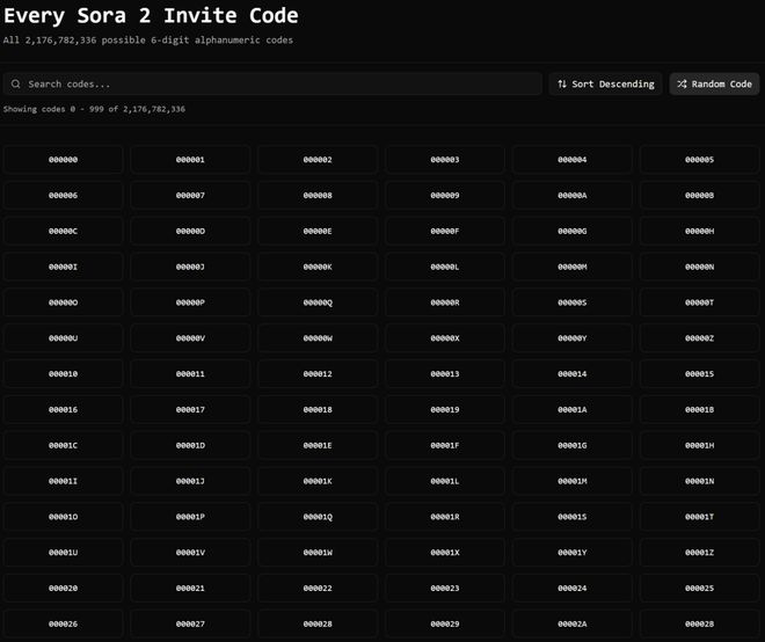This screenshot has width=765, height=642.
Task: Click code 00001X
Action: (x=445, y=553)
